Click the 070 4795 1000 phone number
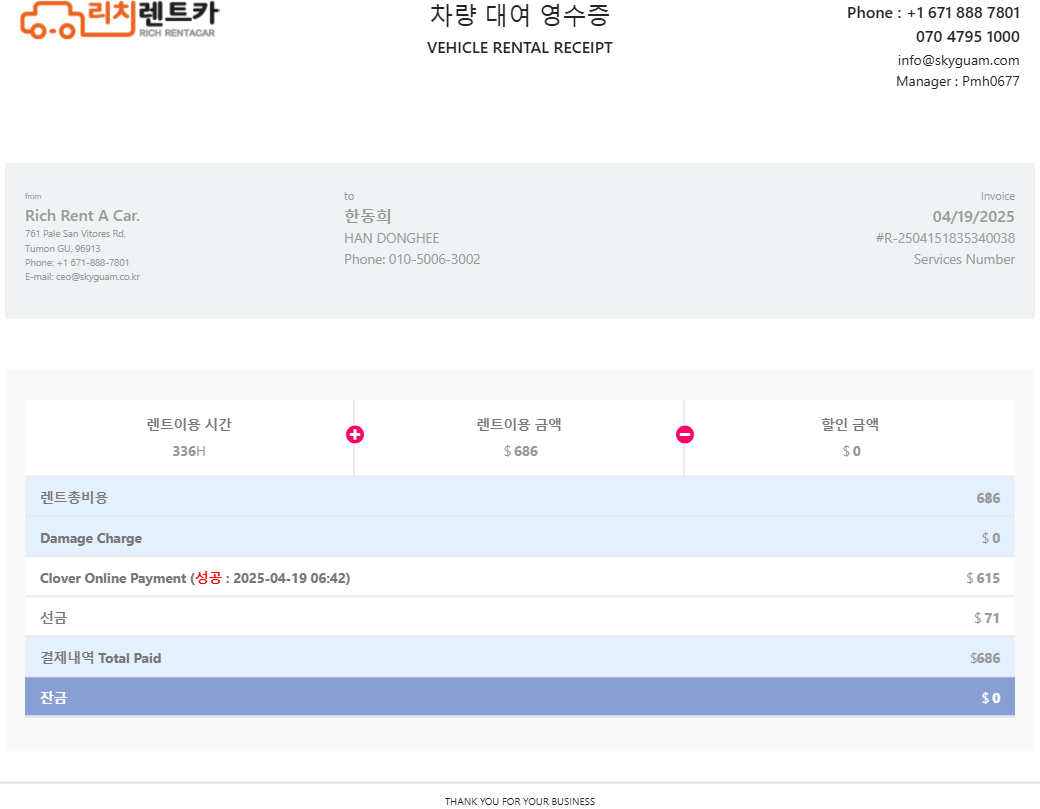This screenshot has height=809, width=1040. point(967,36)
